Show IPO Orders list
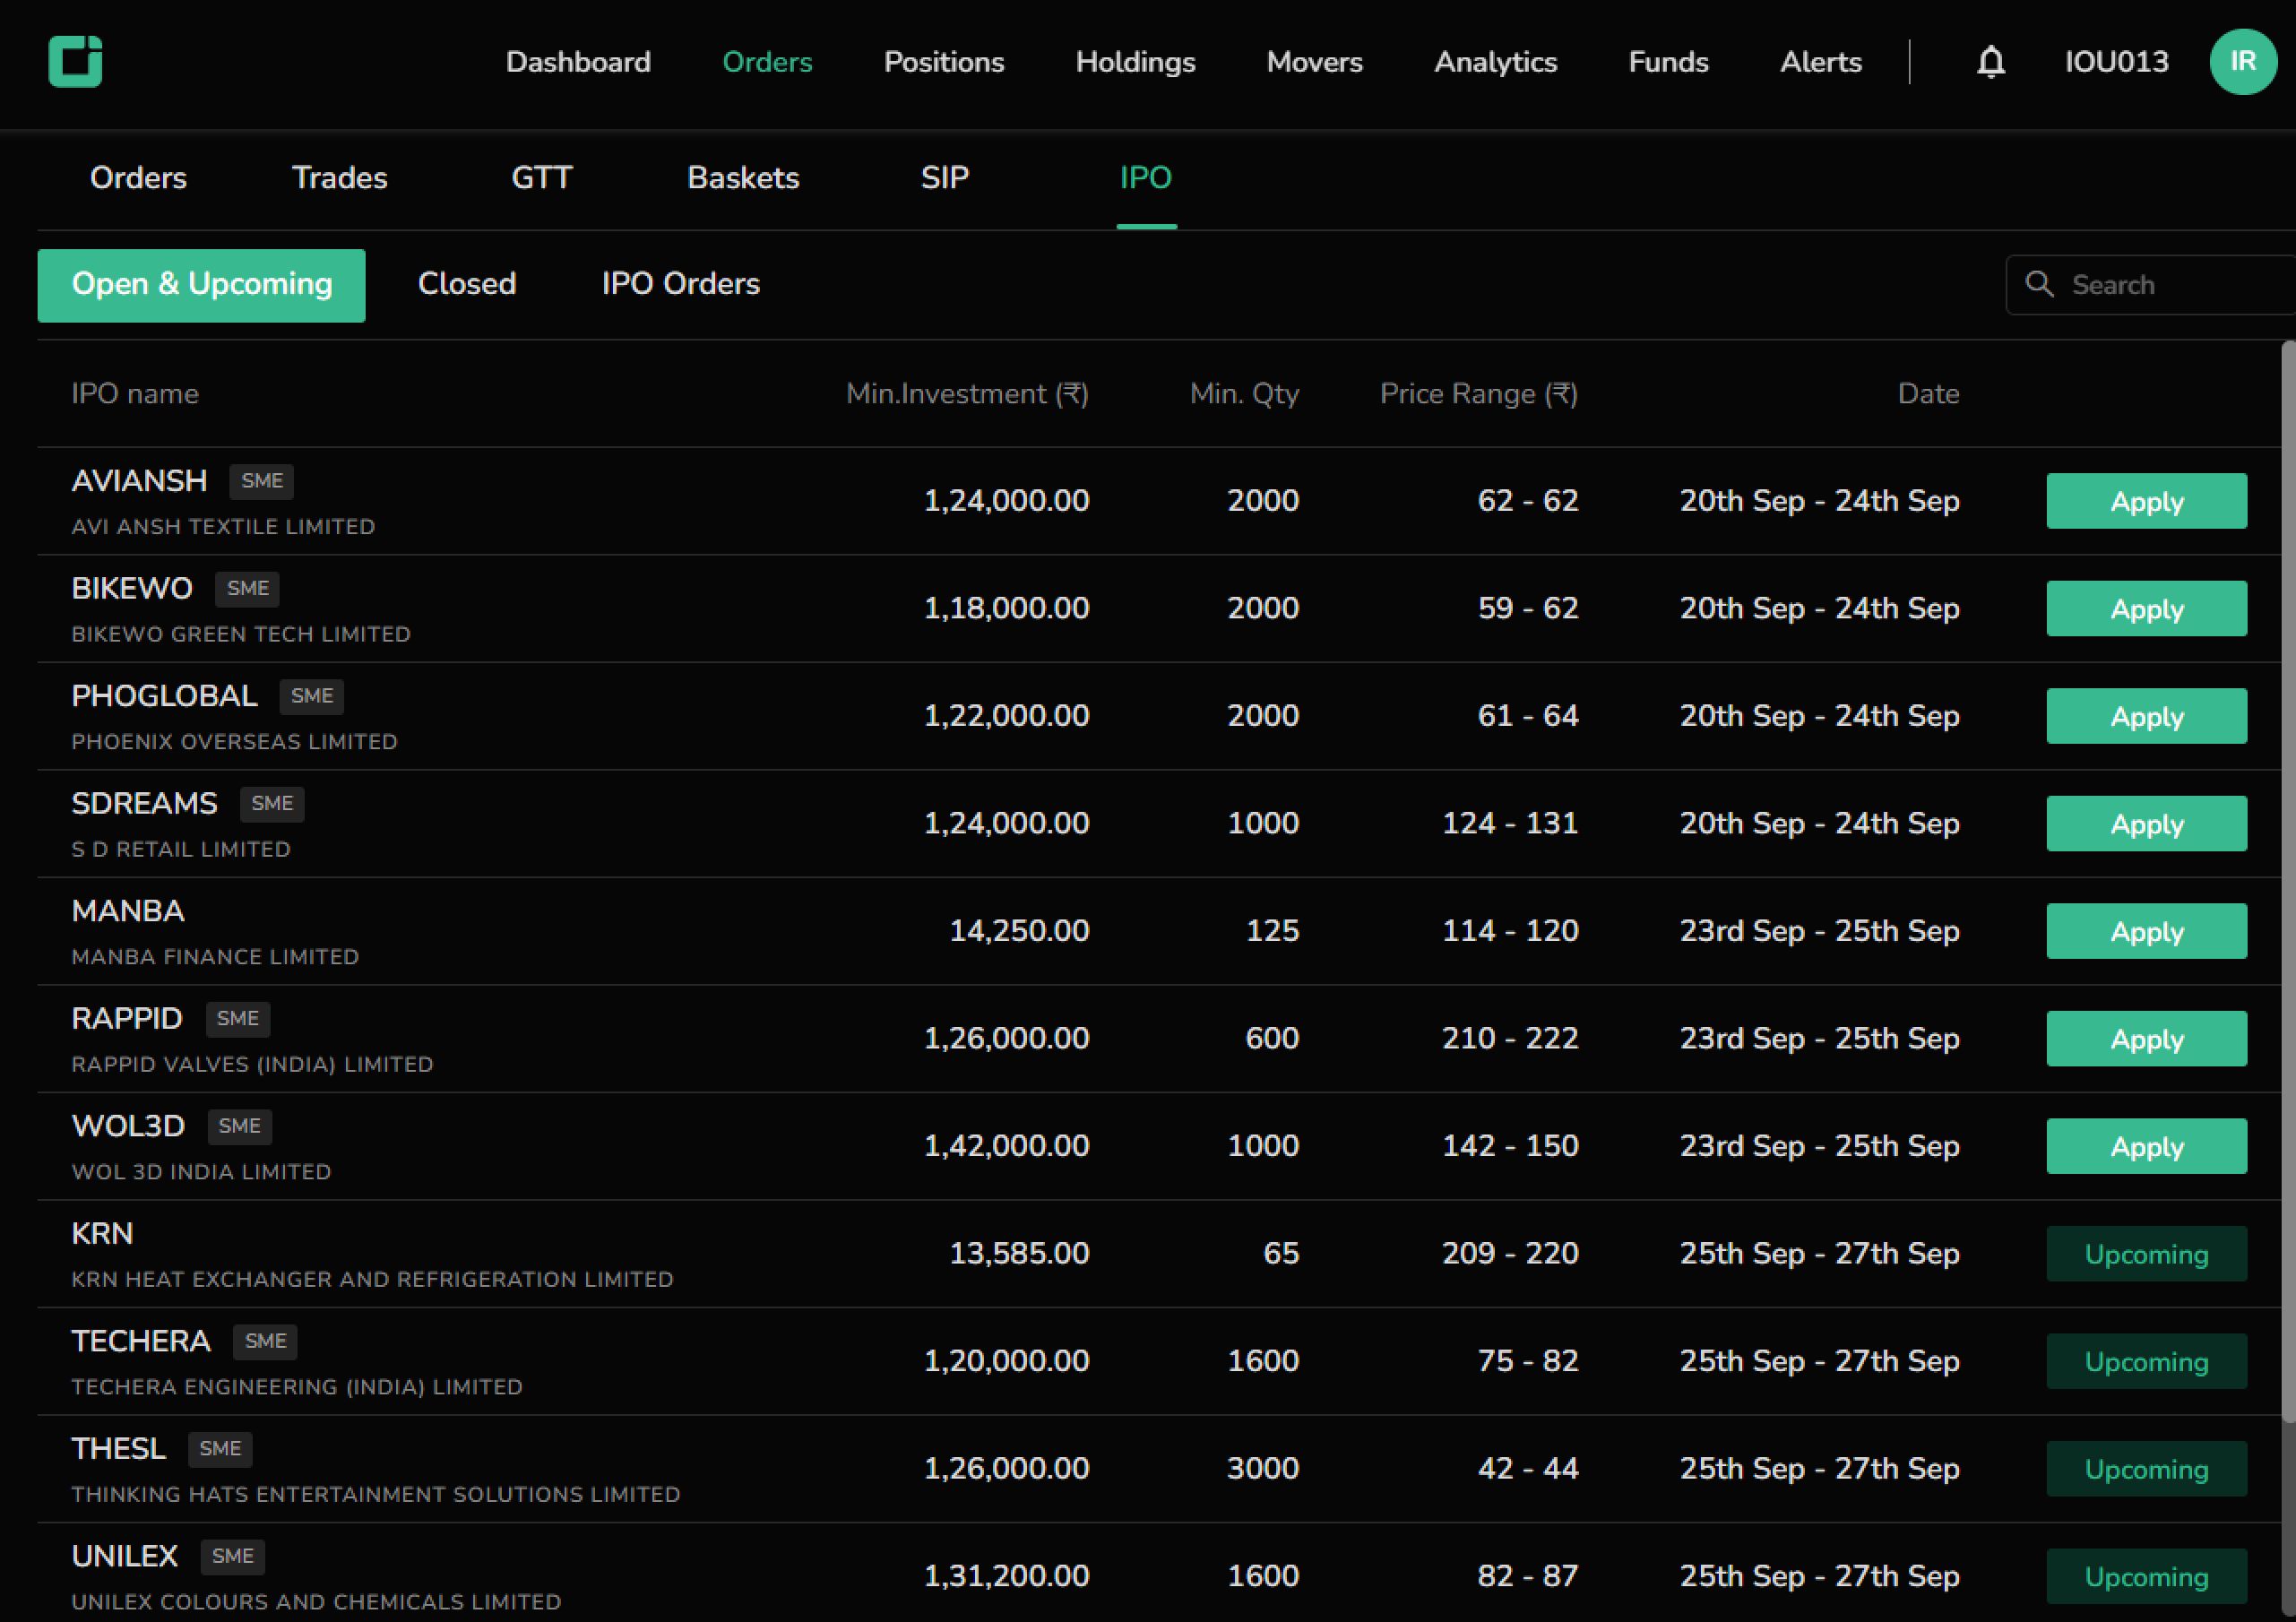 point(680,284)
